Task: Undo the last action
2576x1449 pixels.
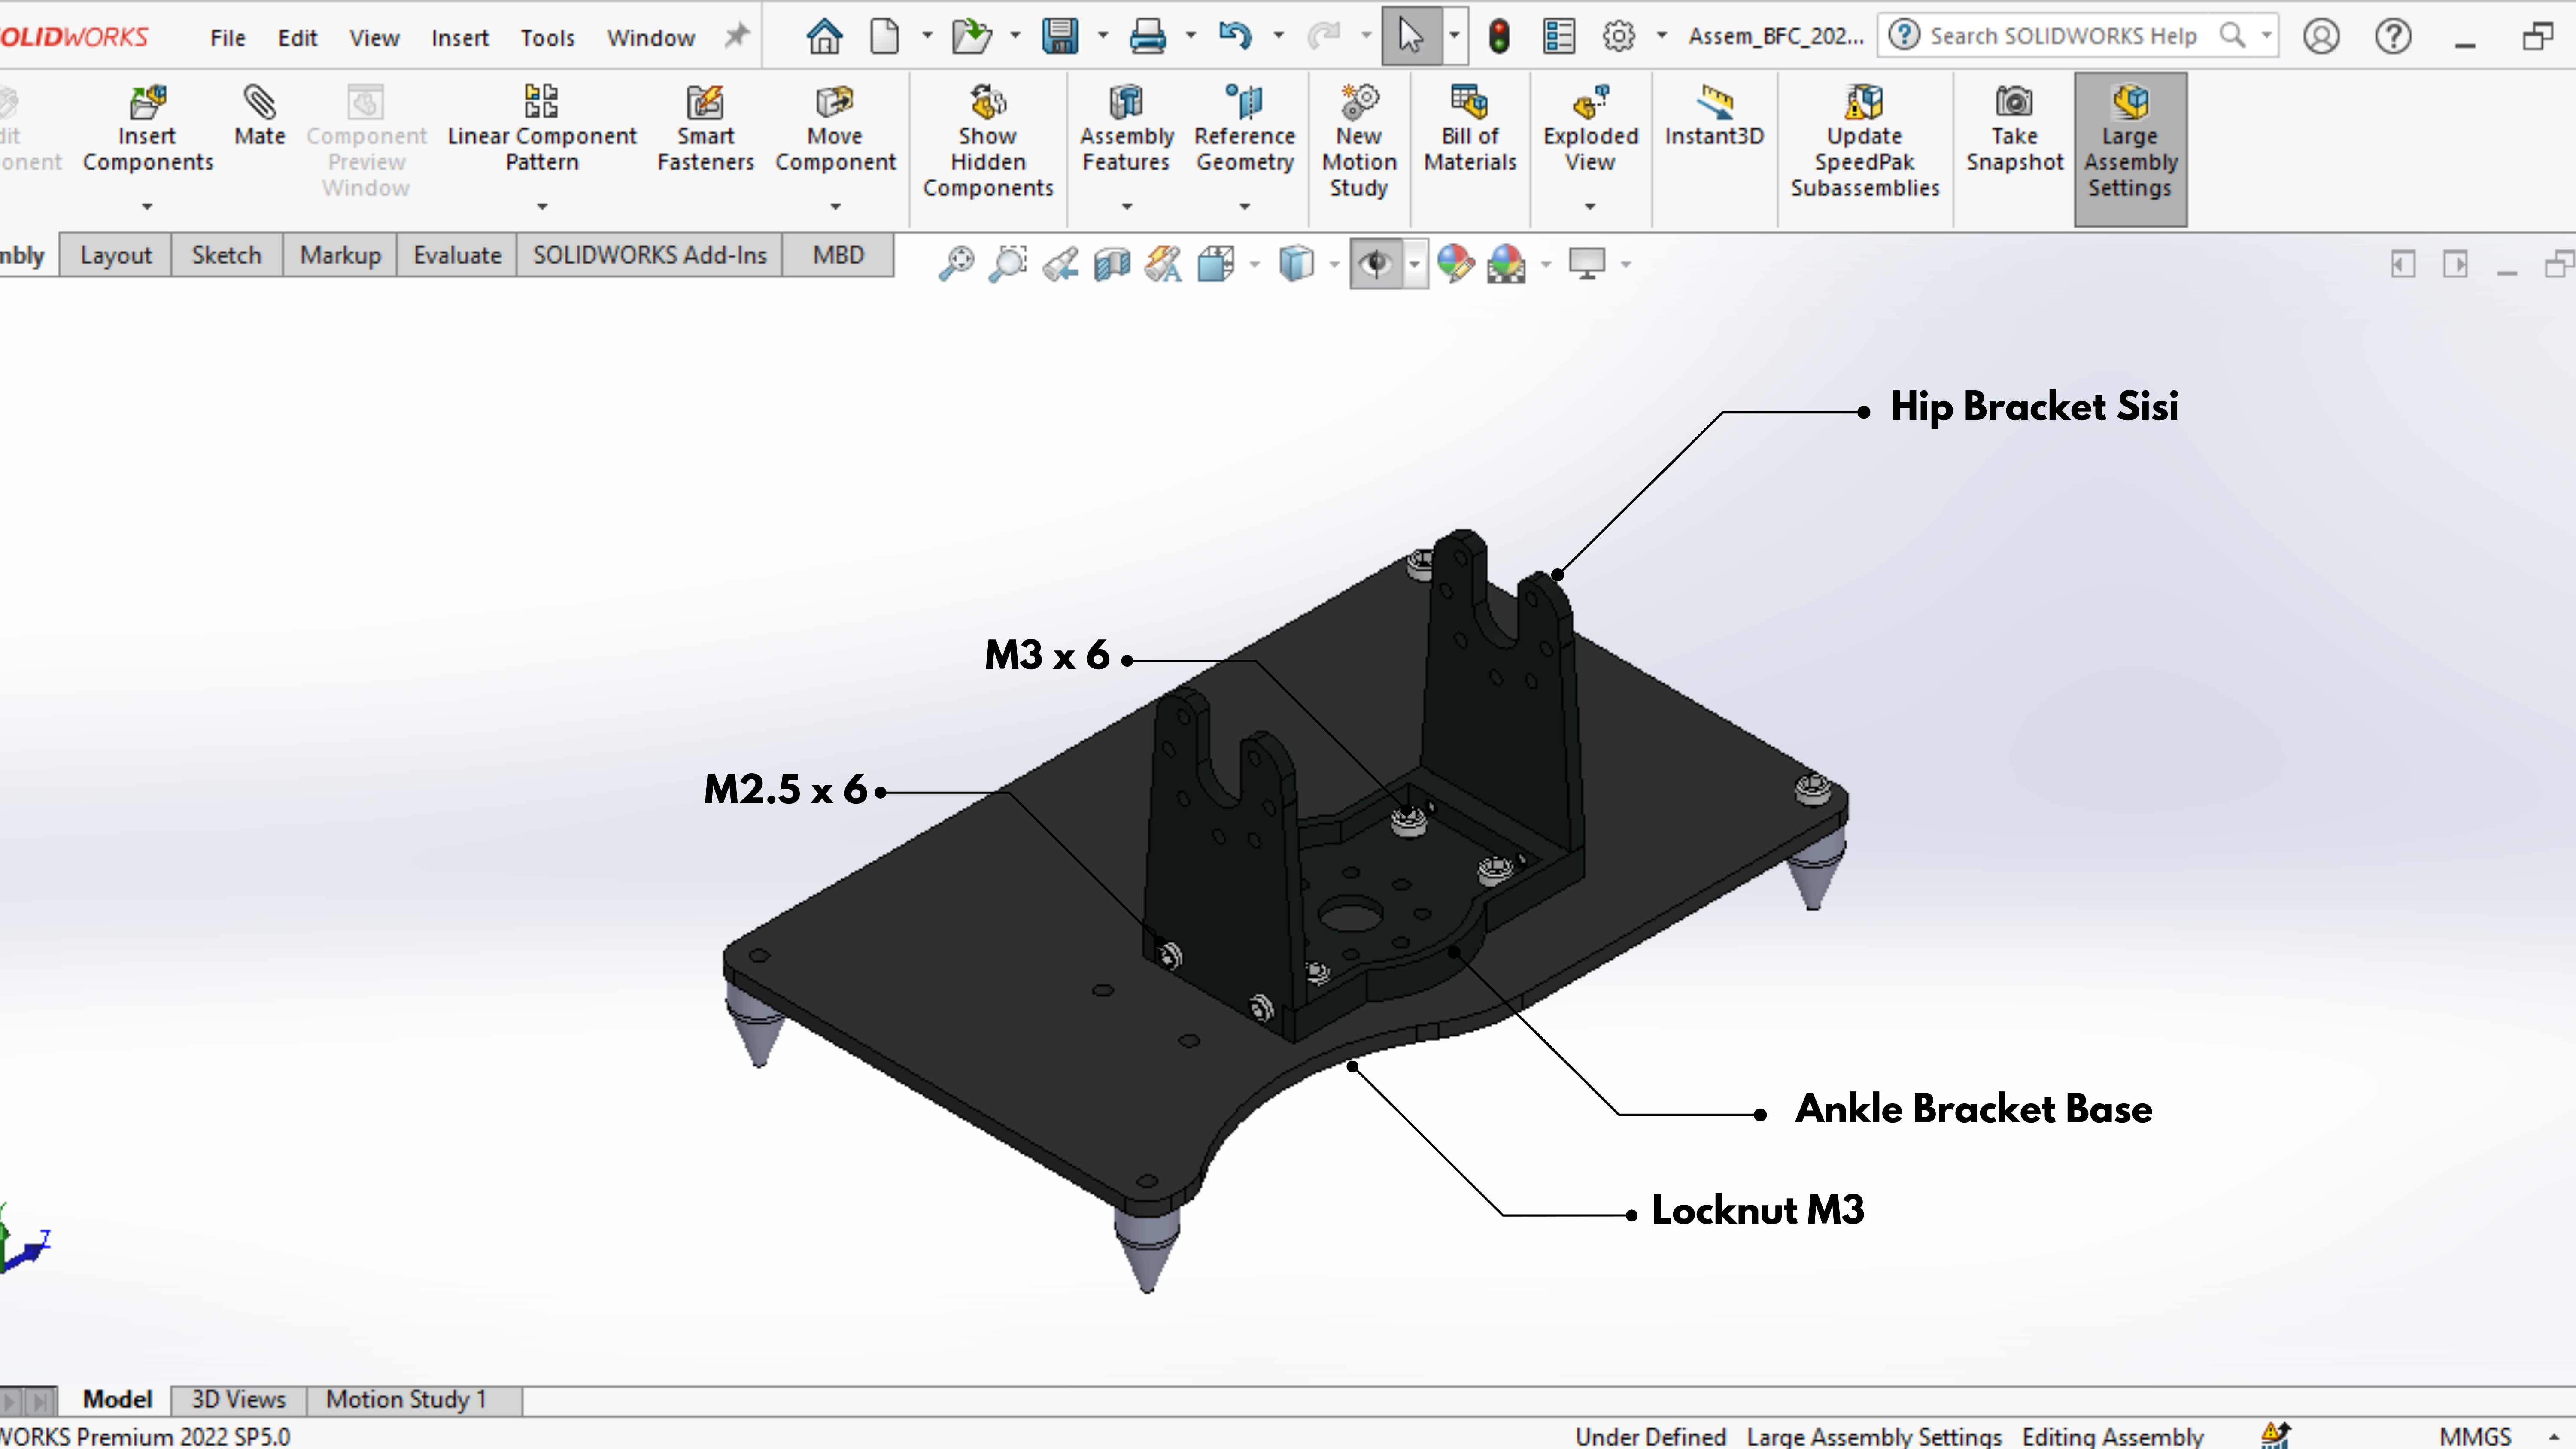Action: click(1235, 37)
